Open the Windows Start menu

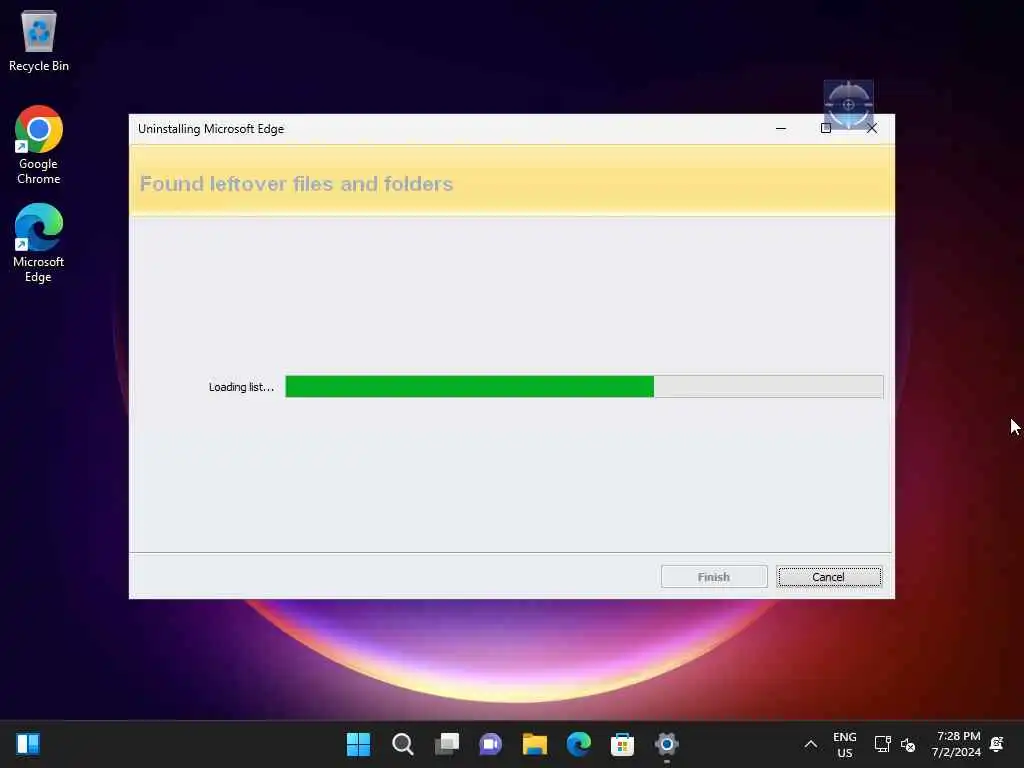tap(358, 744)
